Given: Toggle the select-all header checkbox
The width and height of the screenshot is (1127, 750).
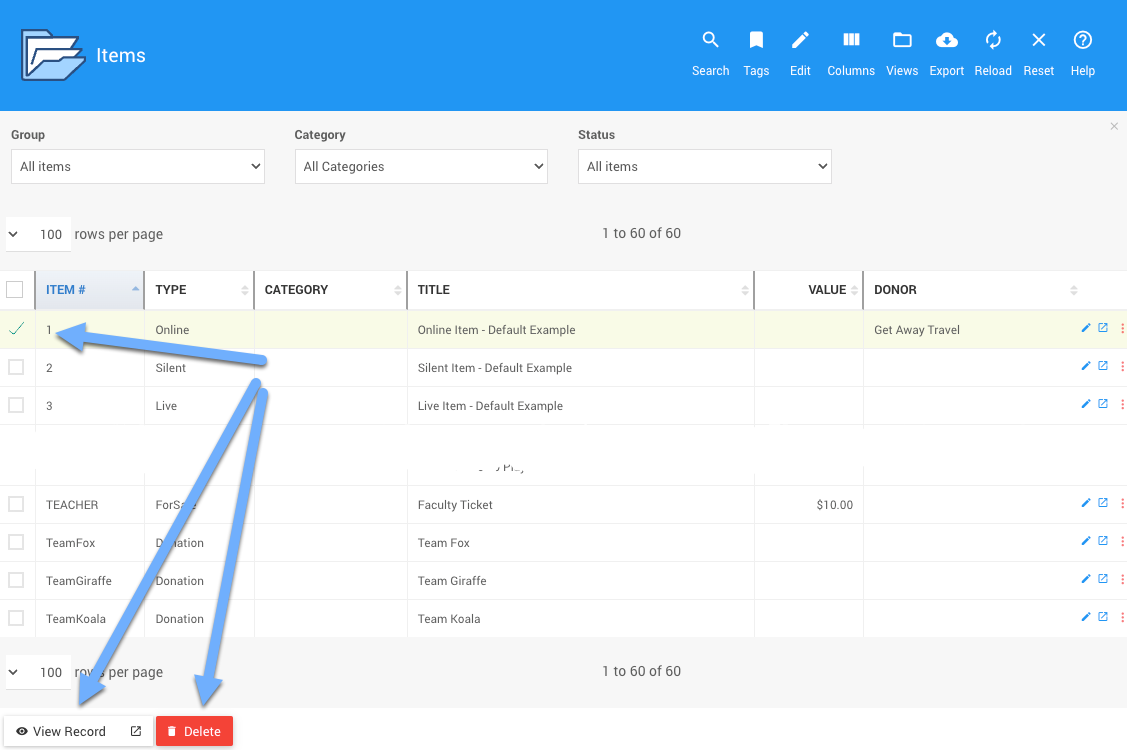Looking at the screenshot, I should pyautogui.click(x=15, y=290).
